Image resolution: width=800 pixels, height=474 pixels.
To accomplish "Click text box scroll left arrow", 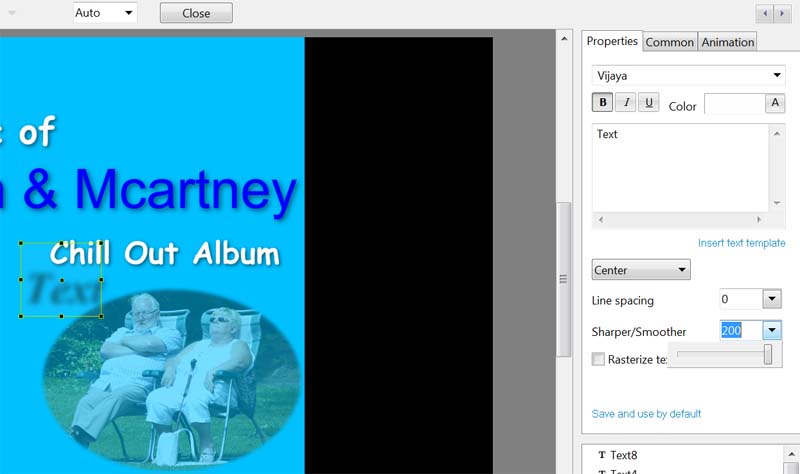I will tap(601, 219).
